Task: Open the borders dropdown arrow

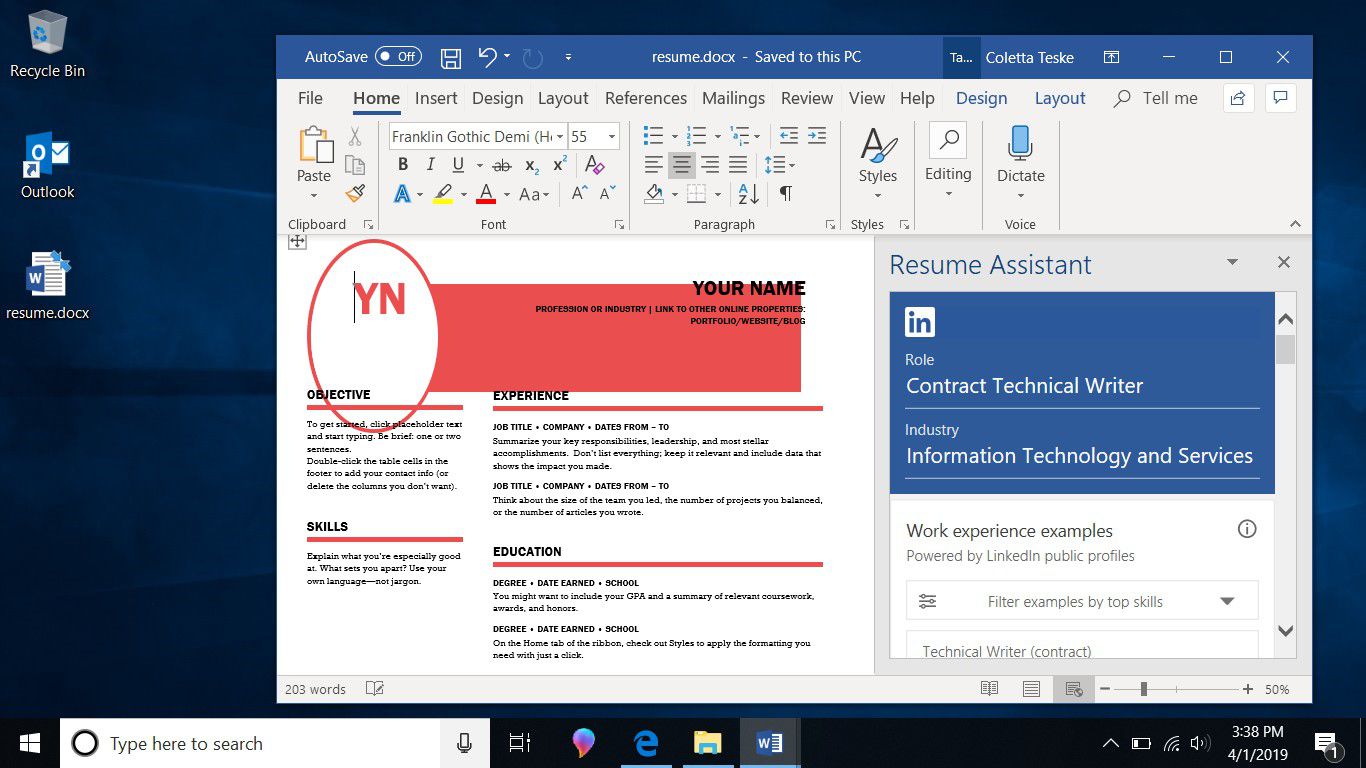Action: tap(718, 194)
